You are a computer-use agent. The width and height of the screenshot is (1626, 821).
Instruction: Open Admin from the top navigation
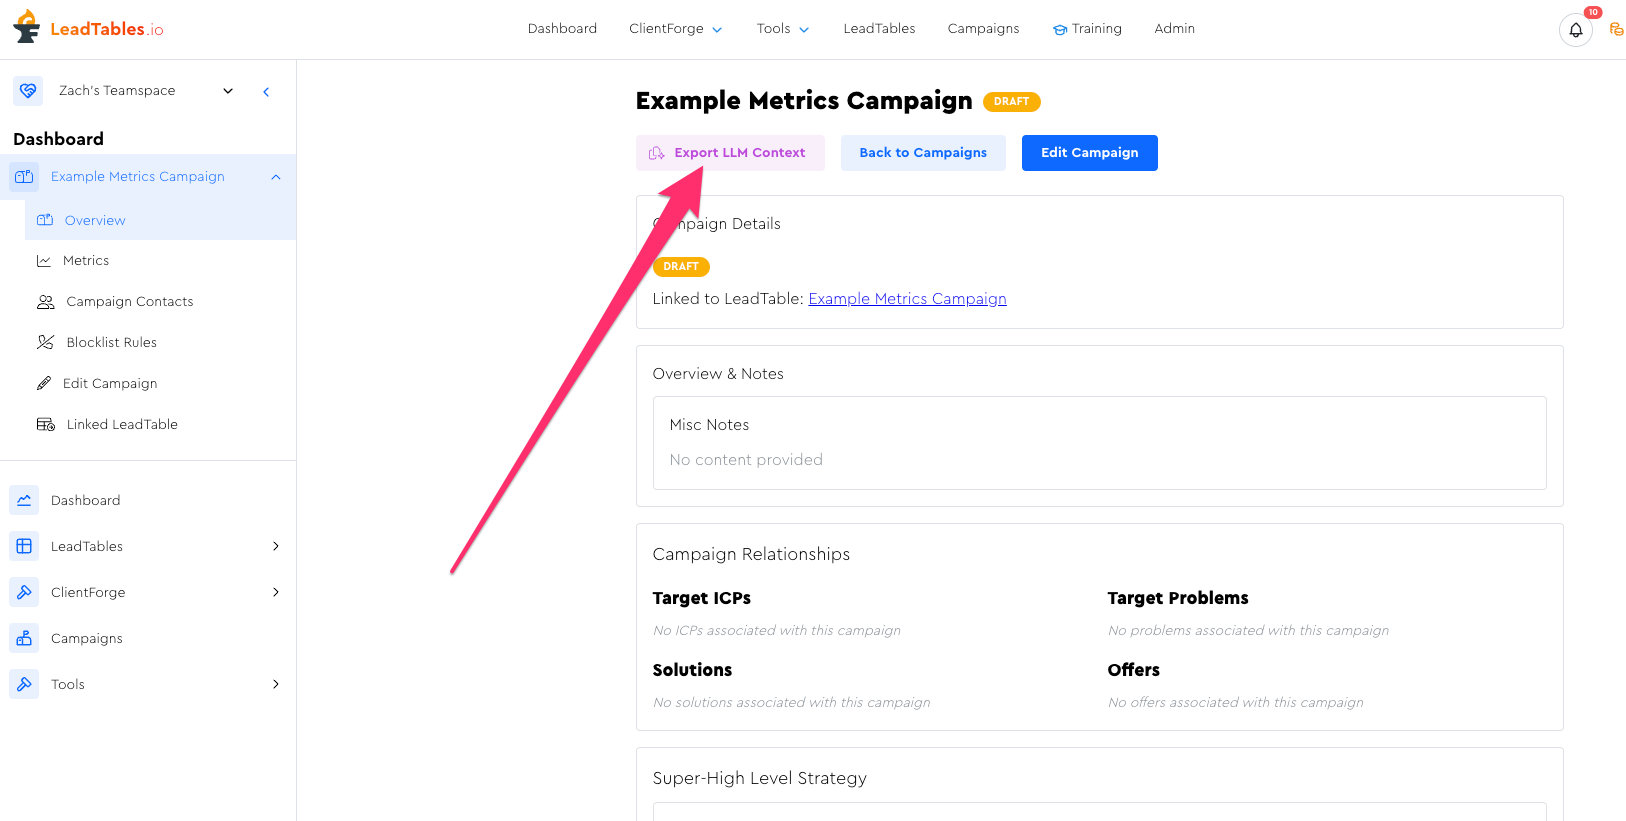tap(1174, 29)
